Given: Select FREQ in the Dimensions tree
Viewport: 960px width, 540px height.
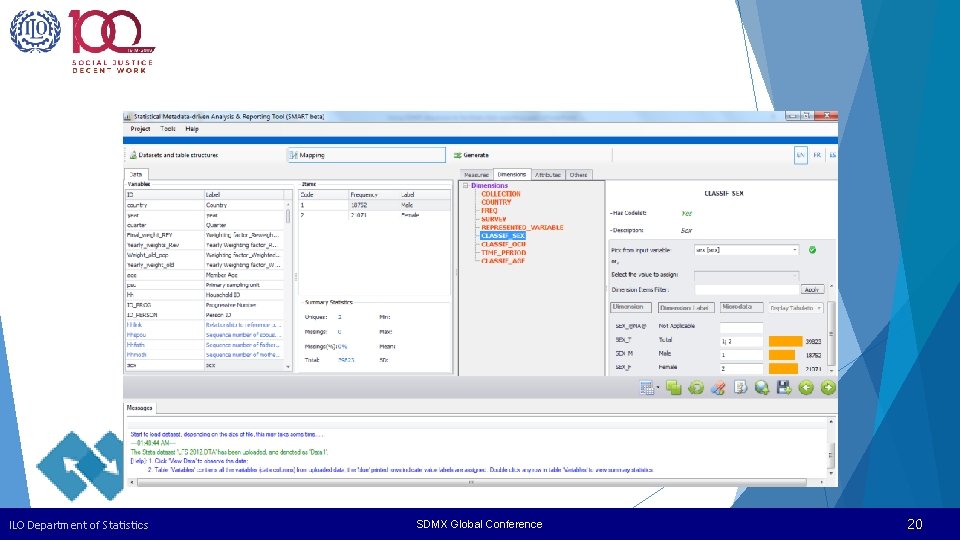Looking at the screenshot, I should 489,211.
